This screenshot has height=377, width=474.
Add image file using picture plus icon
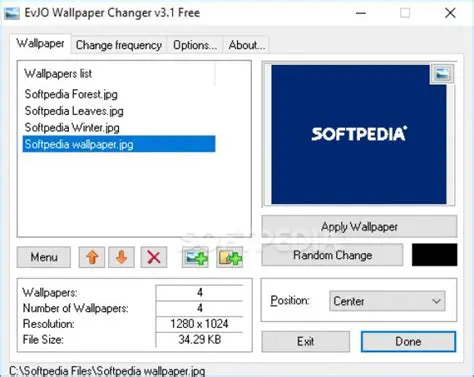click(195, 257)
